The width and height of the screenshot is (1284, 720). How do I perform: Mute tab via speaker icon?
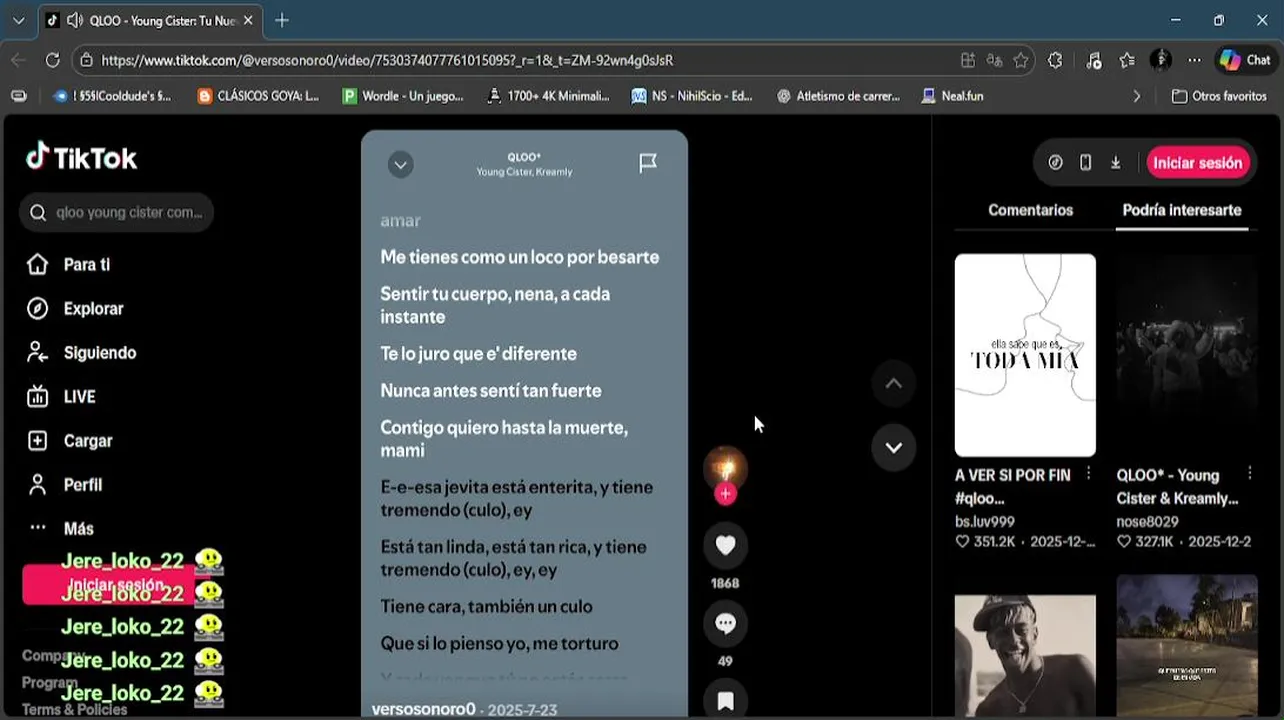coord(75,20)
